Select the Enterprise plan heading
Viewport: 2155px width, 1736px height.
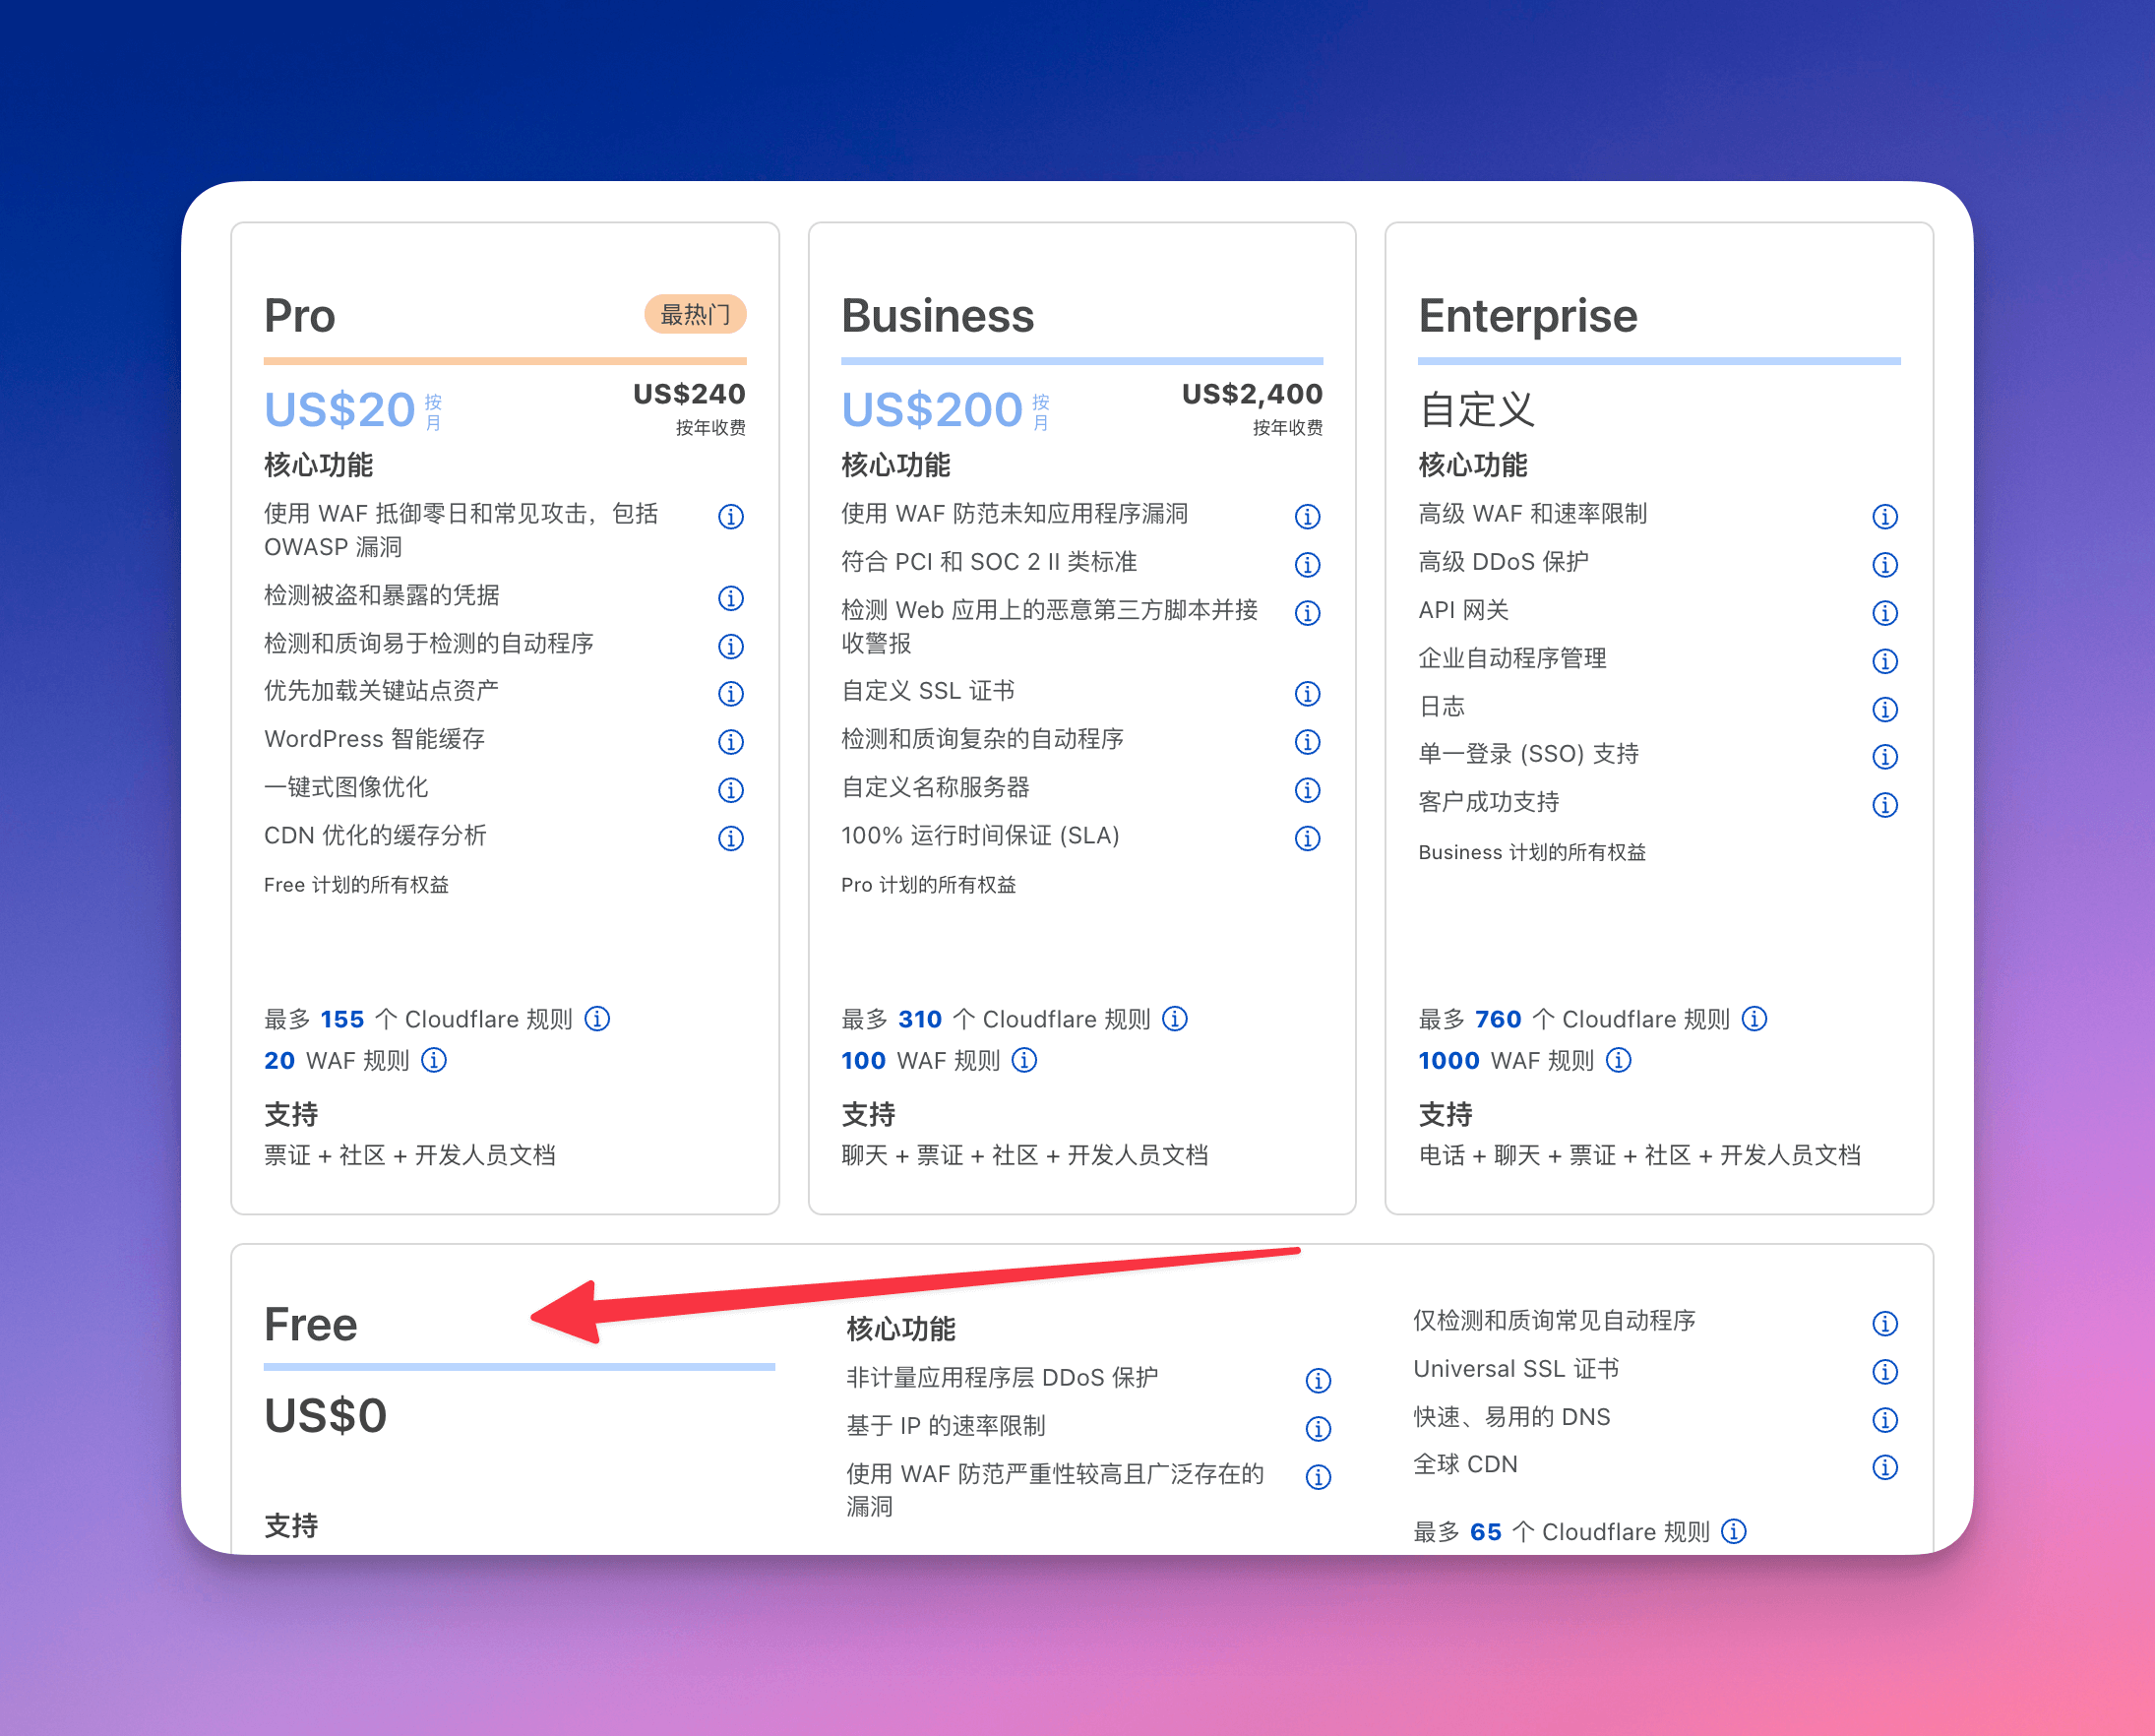pyautogui.click(x=1527, y=316)
